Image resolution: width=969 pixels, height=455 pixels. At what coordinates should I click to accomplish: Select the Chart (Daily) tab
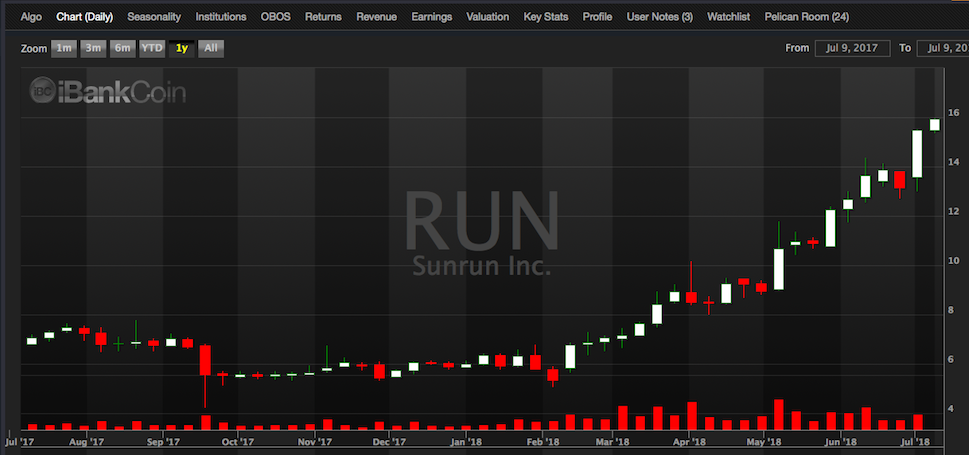coord(85,17)
